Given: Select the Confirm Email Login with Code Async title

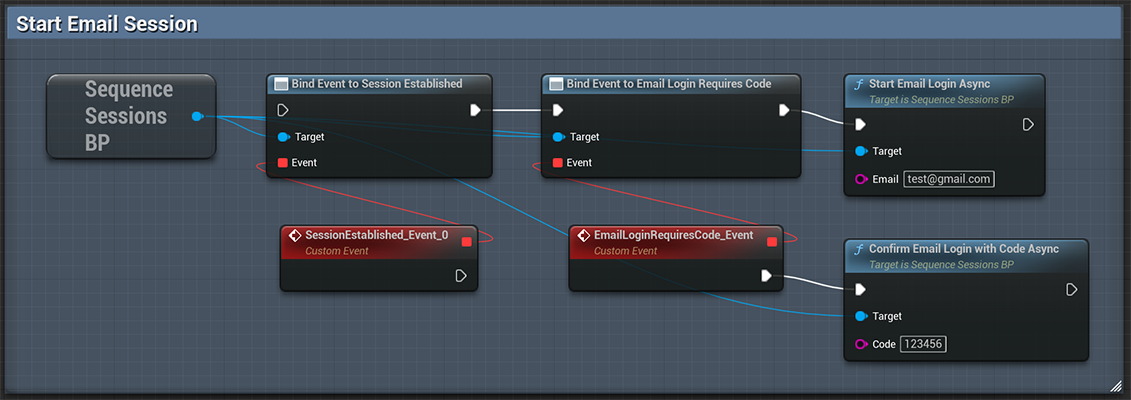Looking at the screenshot, I should [964, 249].
